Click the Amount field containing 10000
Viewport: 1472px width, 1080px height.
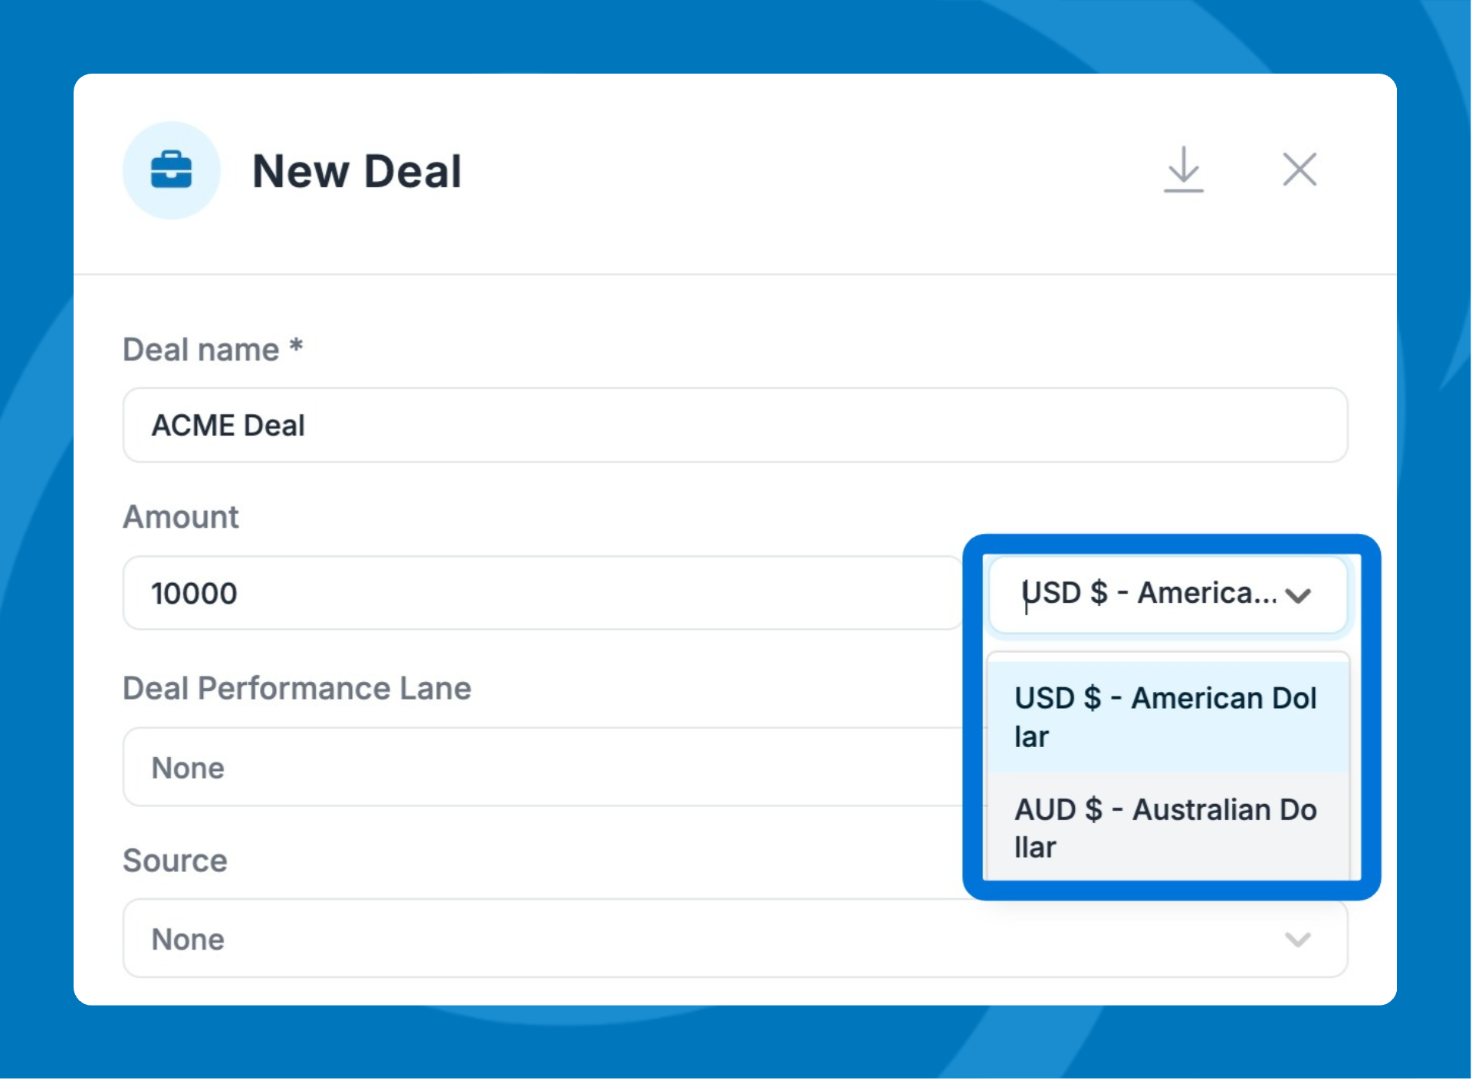pos(540,594)
